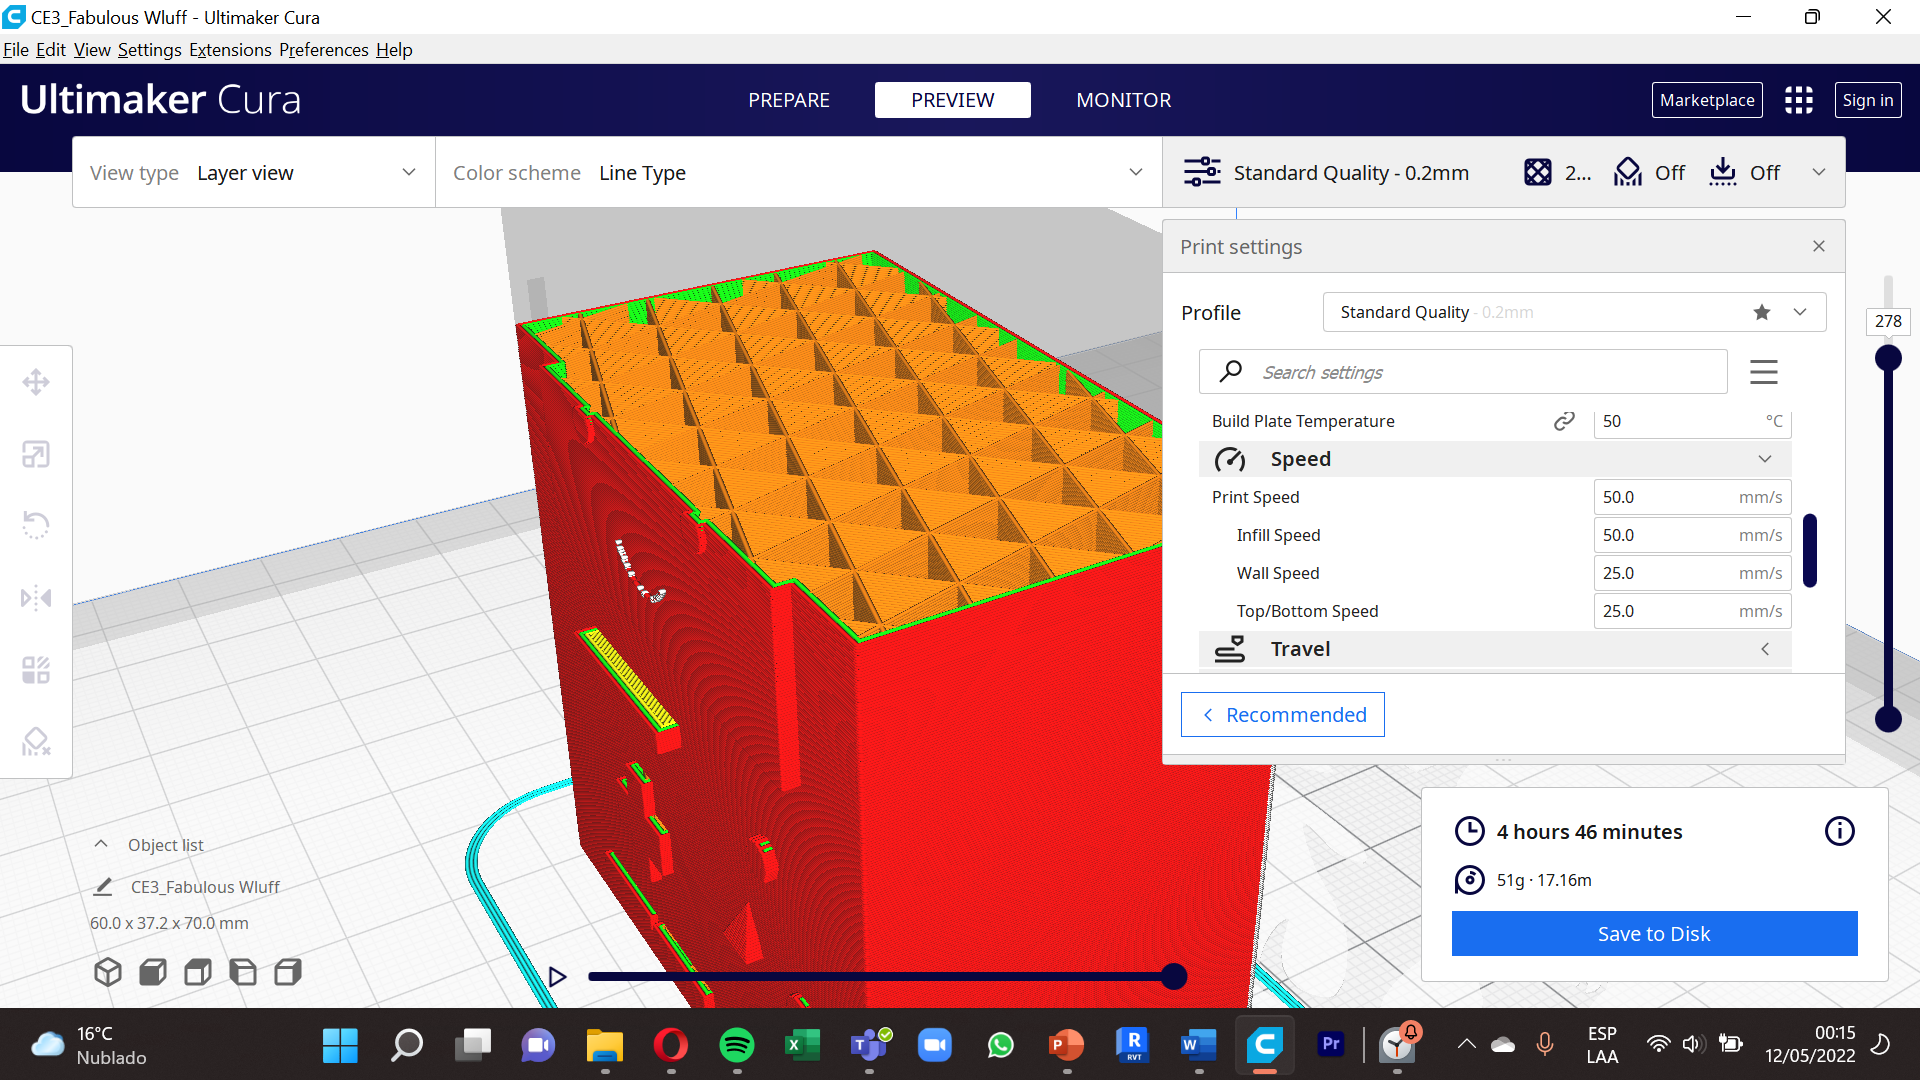Click the infill density icon in settings bar
This screenshot has height=1080, width=1920.
[1538, 172]
